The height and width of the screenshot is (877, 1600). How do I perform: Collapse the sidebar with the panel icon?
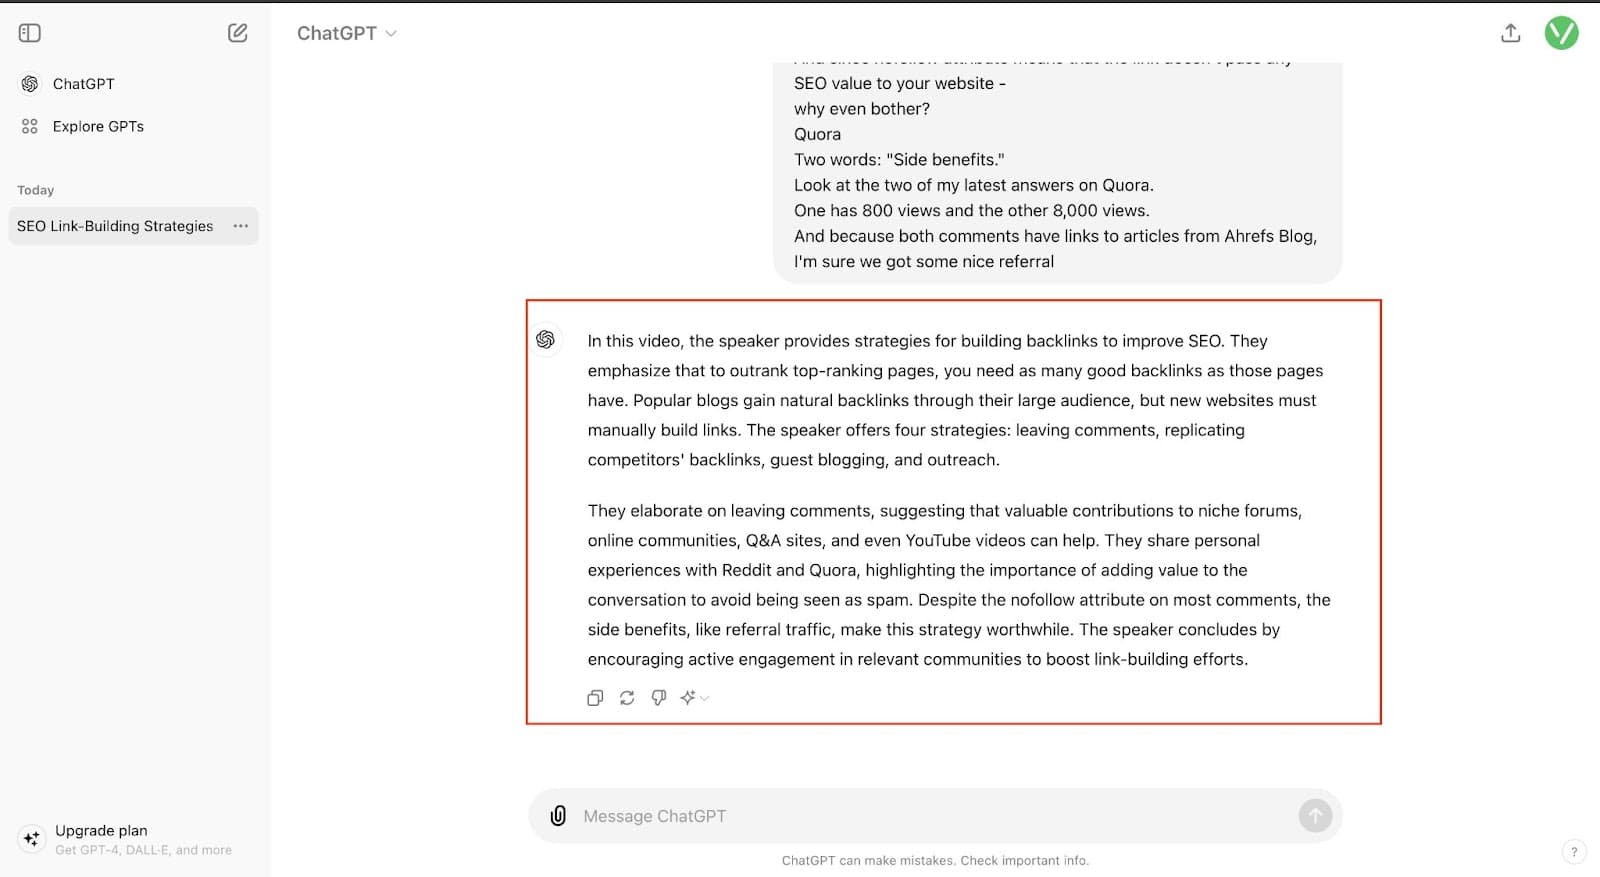30,33
